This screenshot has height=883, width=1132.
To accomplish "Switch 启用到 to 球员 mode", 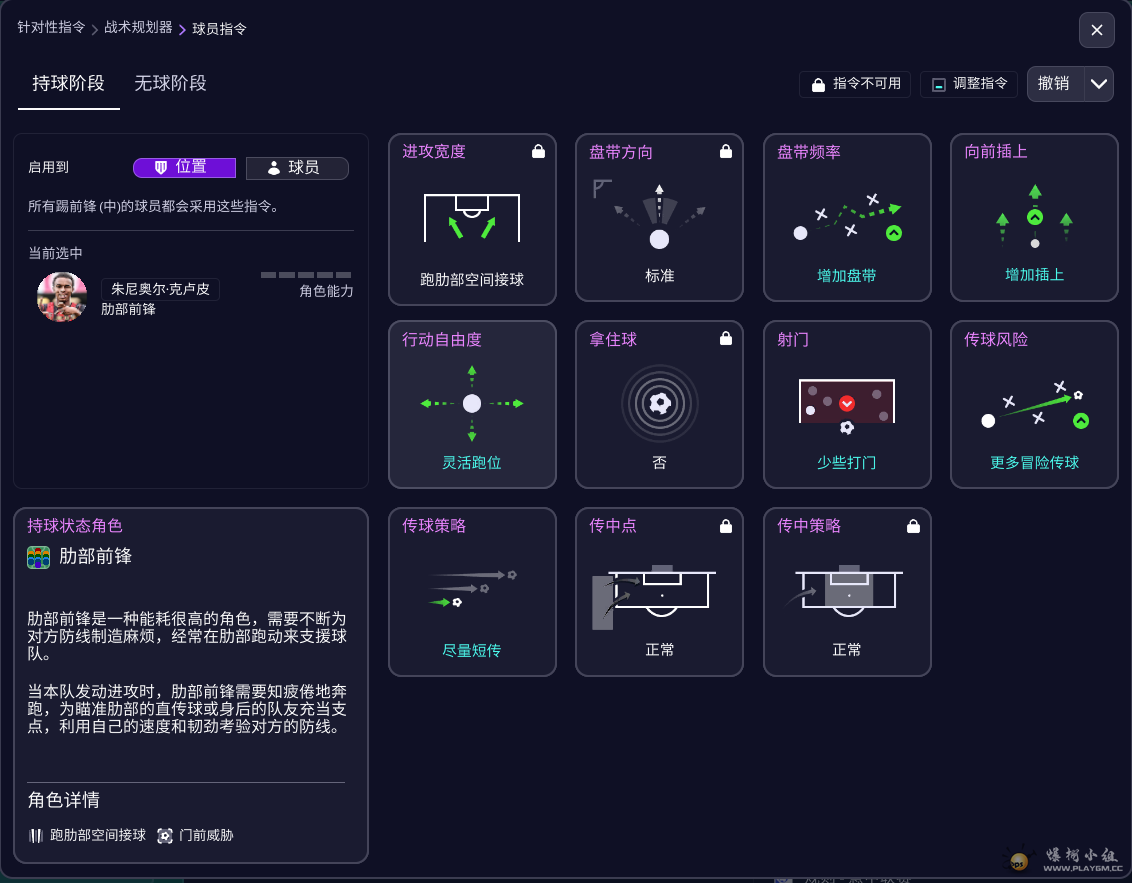I will 297,168.
